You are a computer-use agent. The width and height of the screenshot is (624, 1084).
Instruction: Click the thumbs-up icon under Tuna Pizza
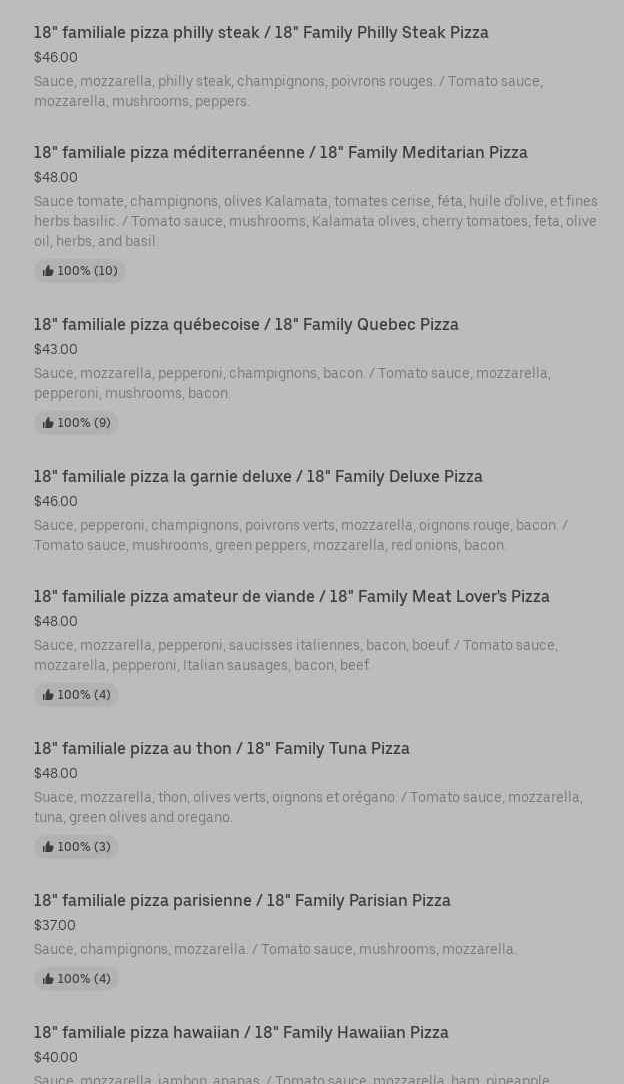point(48,847)
